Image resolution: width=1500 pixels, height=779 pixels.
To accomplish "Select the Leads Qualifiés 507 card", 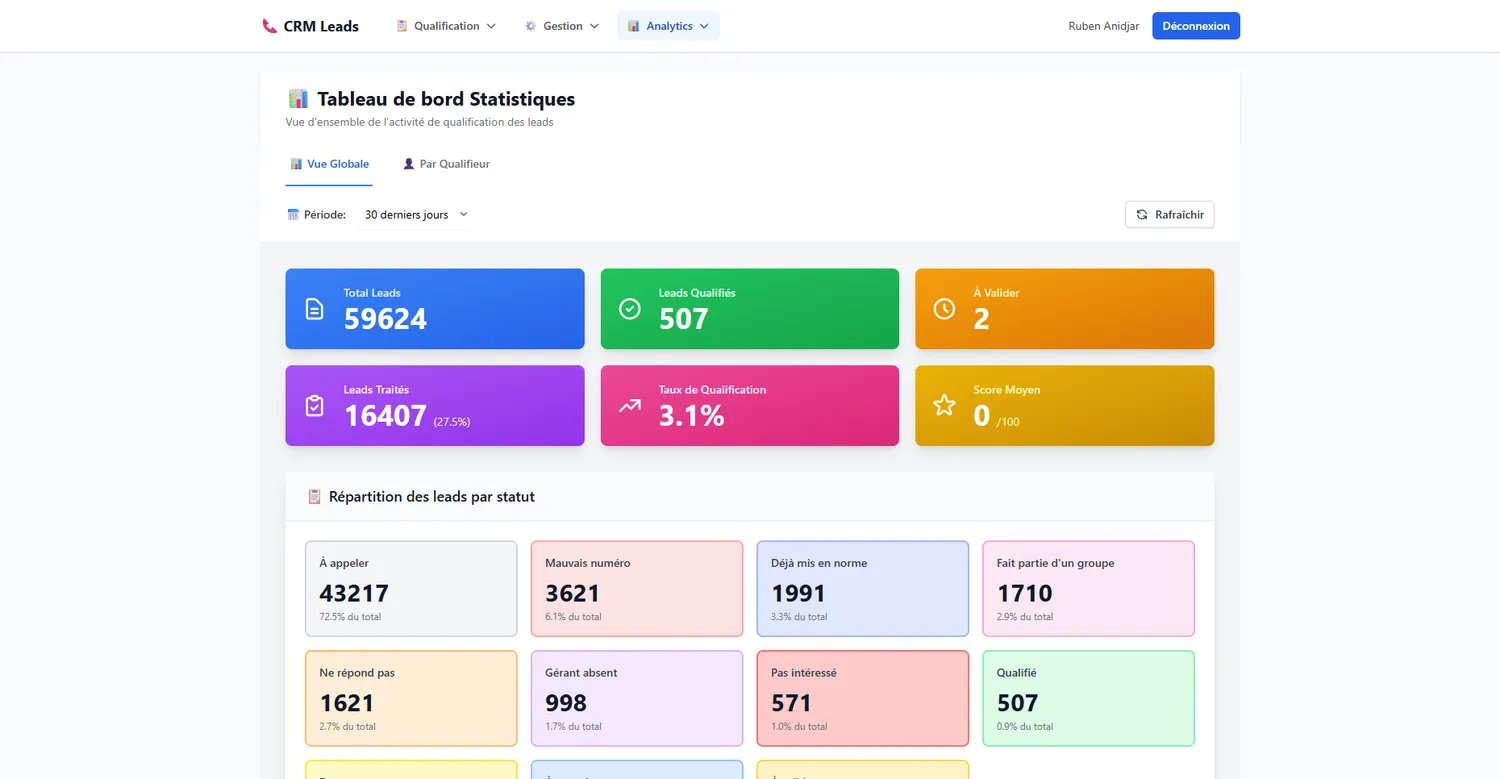I will pyautogui.click(x=750, y=309).
